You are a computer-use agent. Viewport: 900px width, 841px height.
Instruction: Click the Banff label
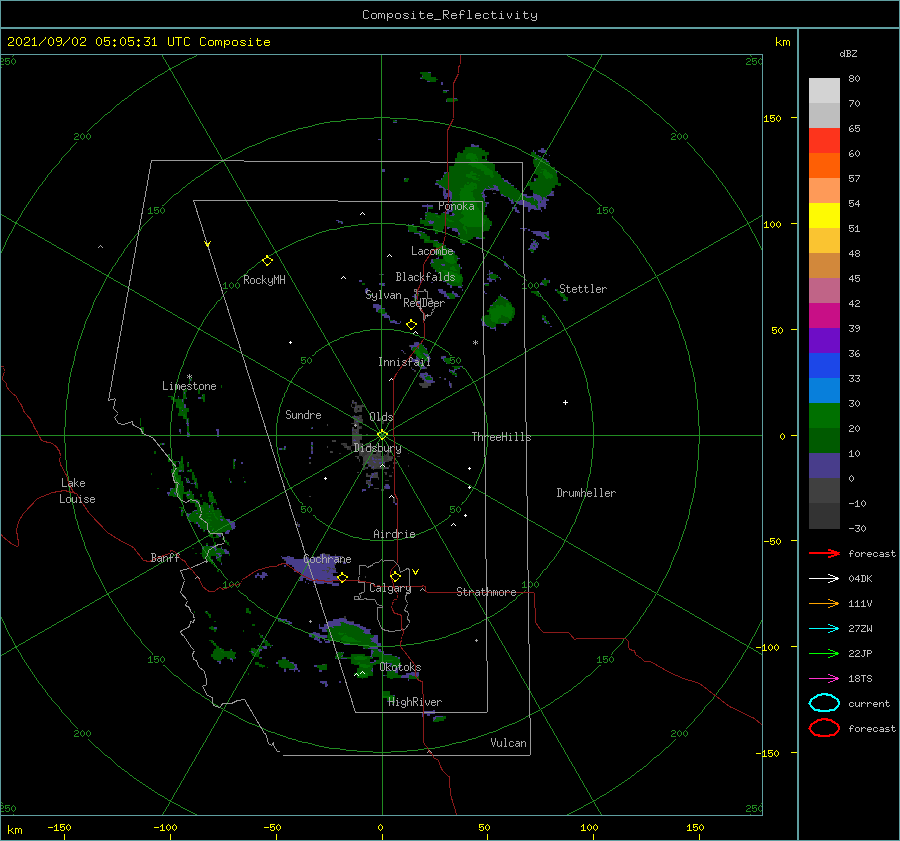pos(165,557)
